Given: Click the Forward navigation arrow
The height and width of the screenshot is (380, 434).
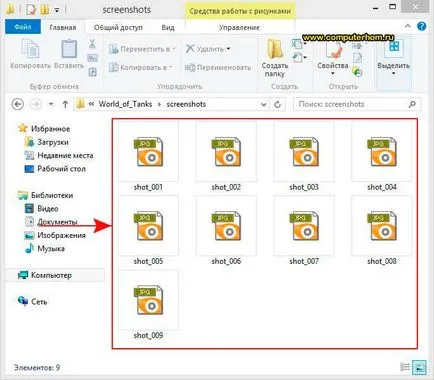Looking at the screenshot, I should [36, 104].
